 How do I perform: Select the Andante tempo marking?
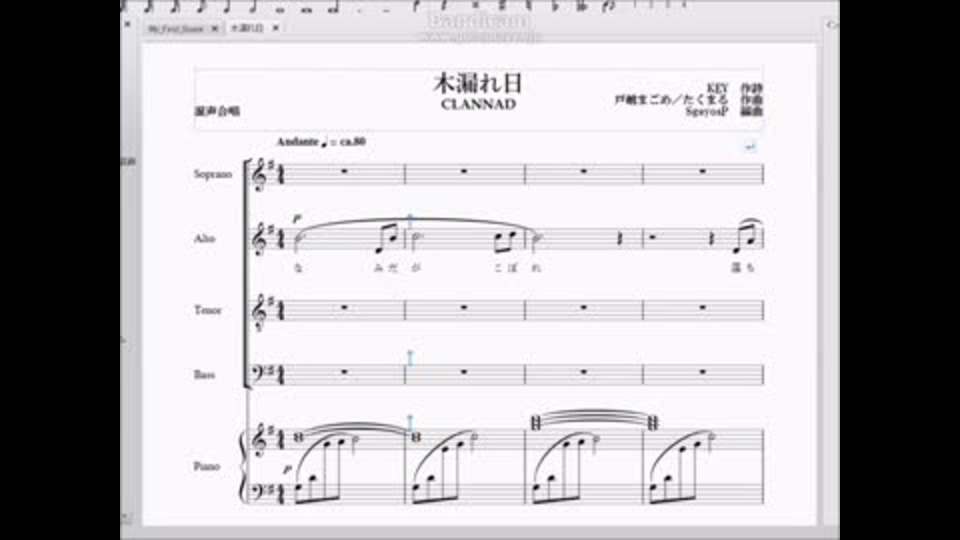pyautogui.click(x=321, y=141)
